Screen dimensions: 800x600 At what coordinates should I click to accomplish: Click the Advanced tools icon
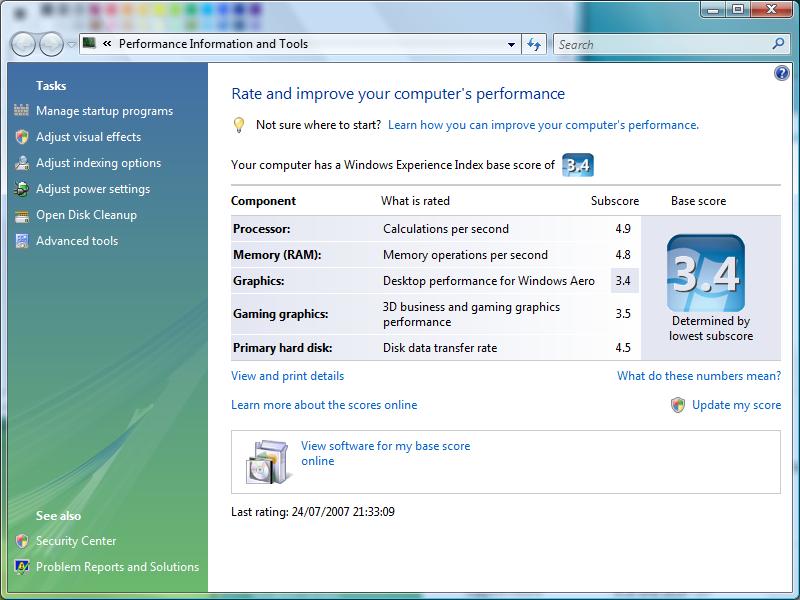coord(22,241)
